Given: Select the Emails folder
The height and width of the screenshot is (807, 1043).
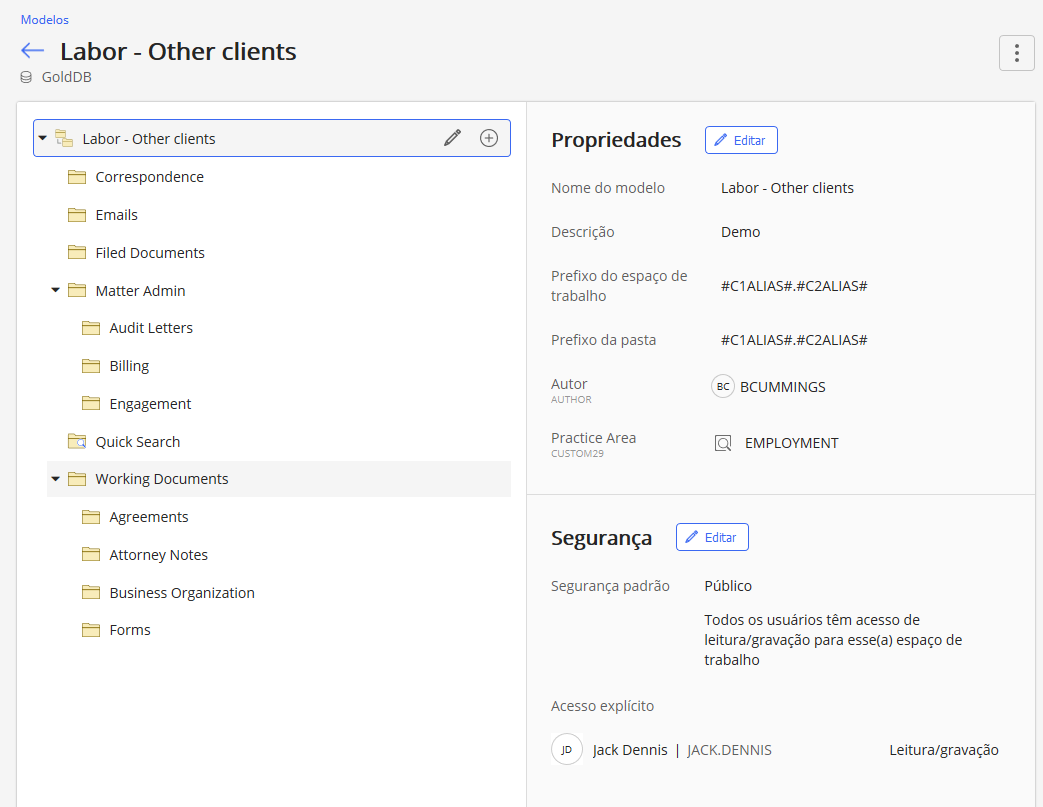Looking at the screenshot, I should coord(116,215).
